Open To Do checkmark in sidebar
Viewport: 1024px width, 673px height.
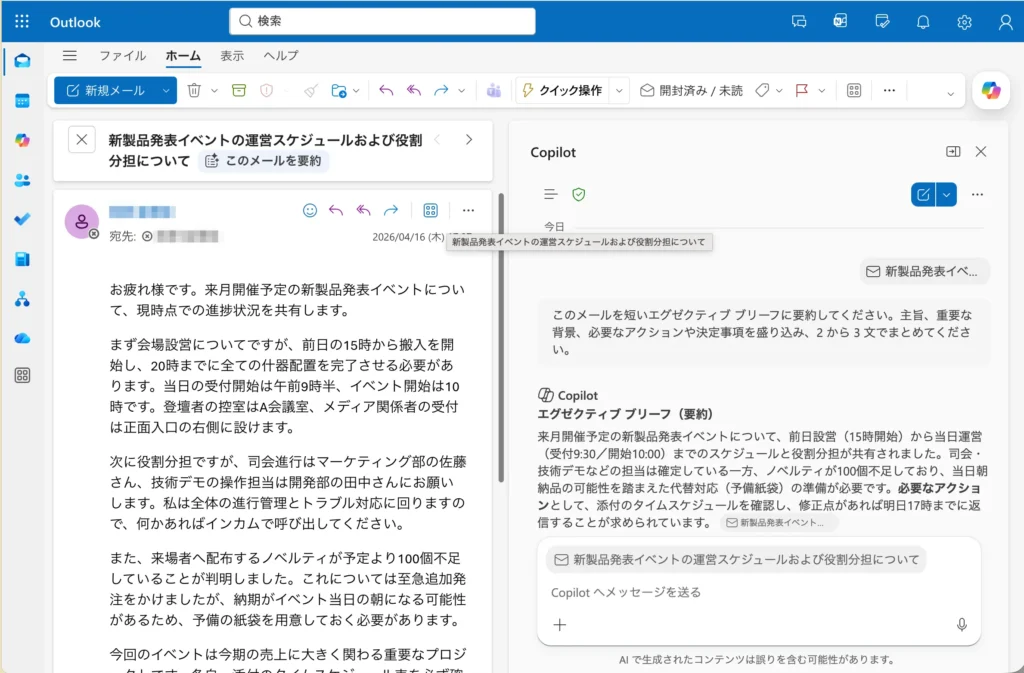tap(22, 219)
